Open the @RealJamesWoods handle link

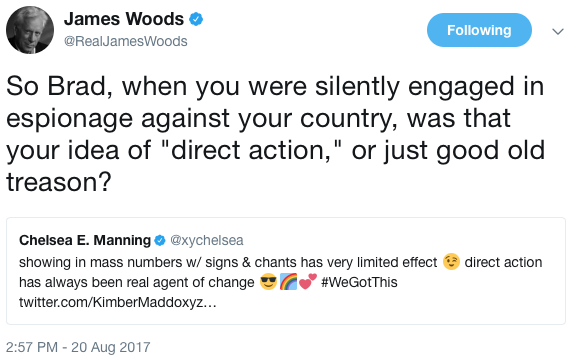pyautogui.click(x=125, y=41)
